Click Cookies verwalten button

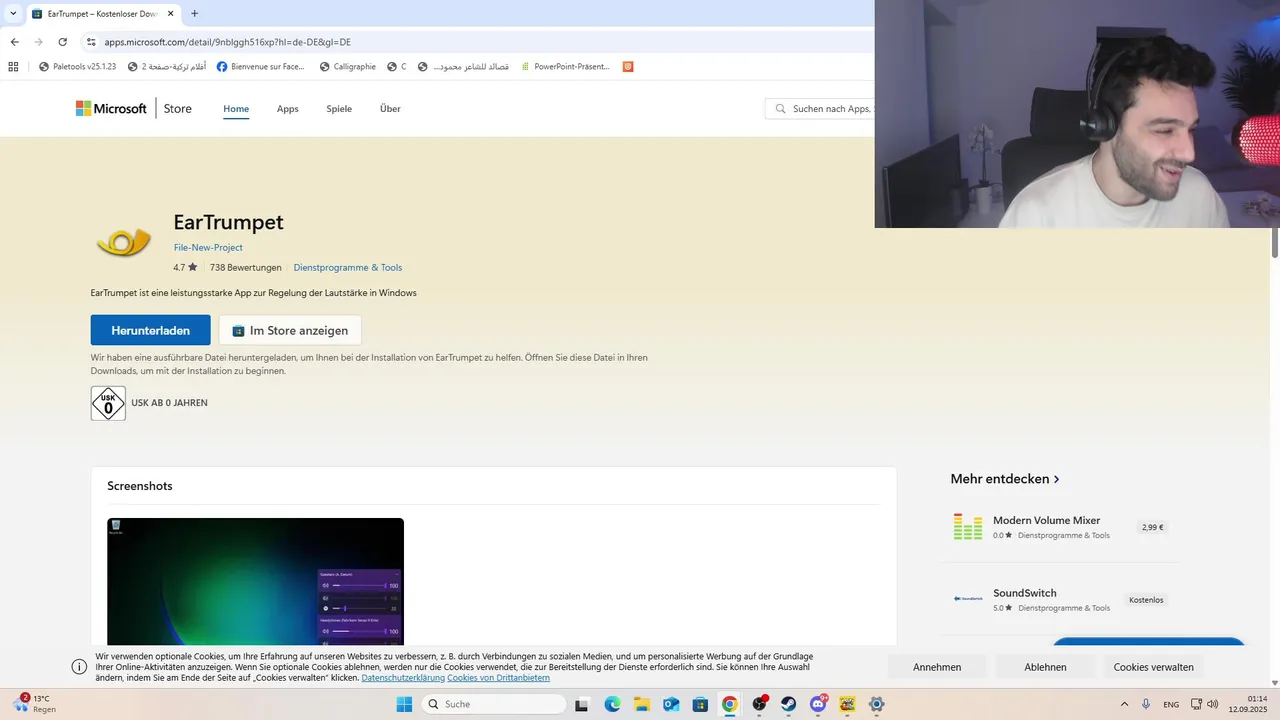(x=1153, y=667)
